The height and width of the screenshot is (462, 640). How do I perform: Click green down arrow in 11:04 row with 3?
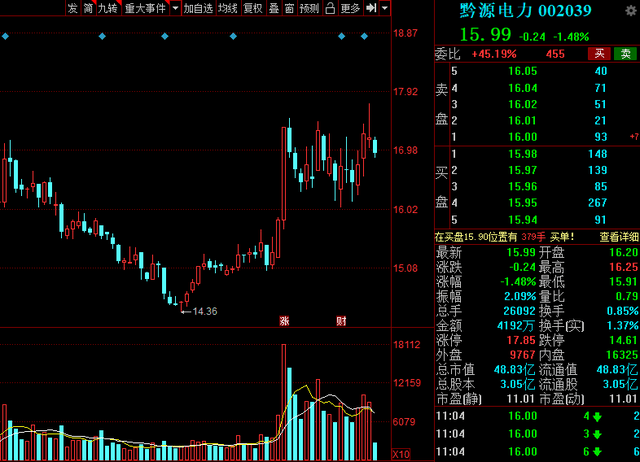tap(597, 434)
